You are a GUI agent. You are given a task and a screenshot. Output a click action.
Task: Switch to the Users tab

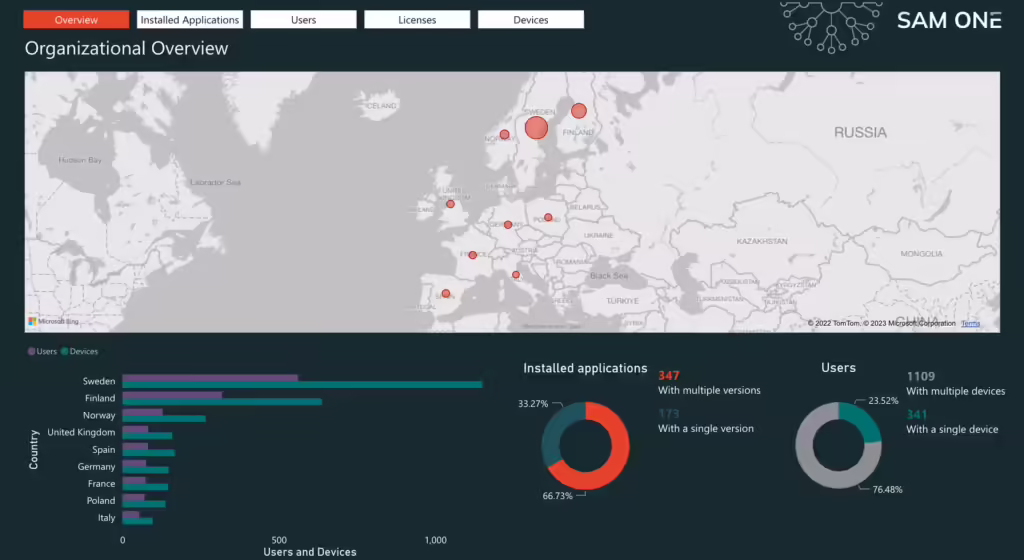click(x=303, y=20)
